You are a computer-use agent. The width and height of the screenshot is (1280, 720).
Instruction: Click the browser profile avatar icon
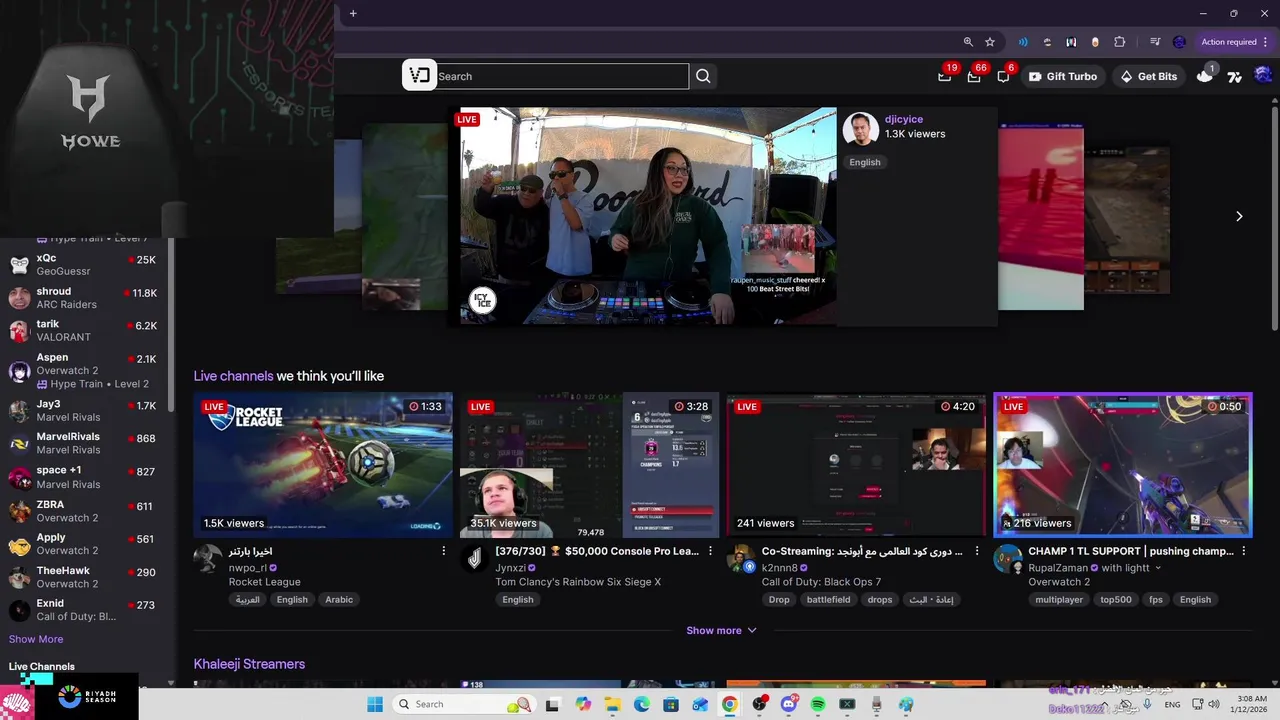point(1179,42)
